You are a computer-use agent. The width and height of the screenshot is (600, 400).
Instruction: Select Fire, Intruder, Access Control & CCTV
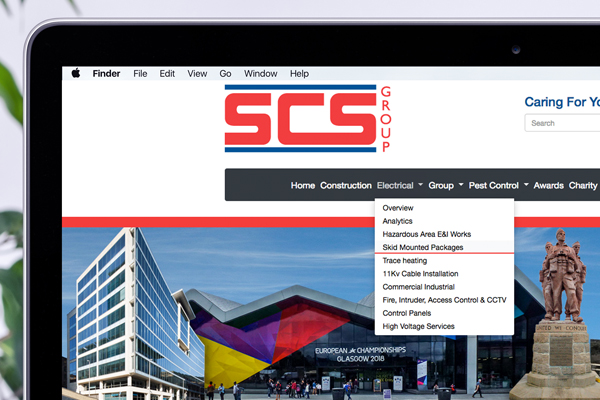click(x=444, y=300)
